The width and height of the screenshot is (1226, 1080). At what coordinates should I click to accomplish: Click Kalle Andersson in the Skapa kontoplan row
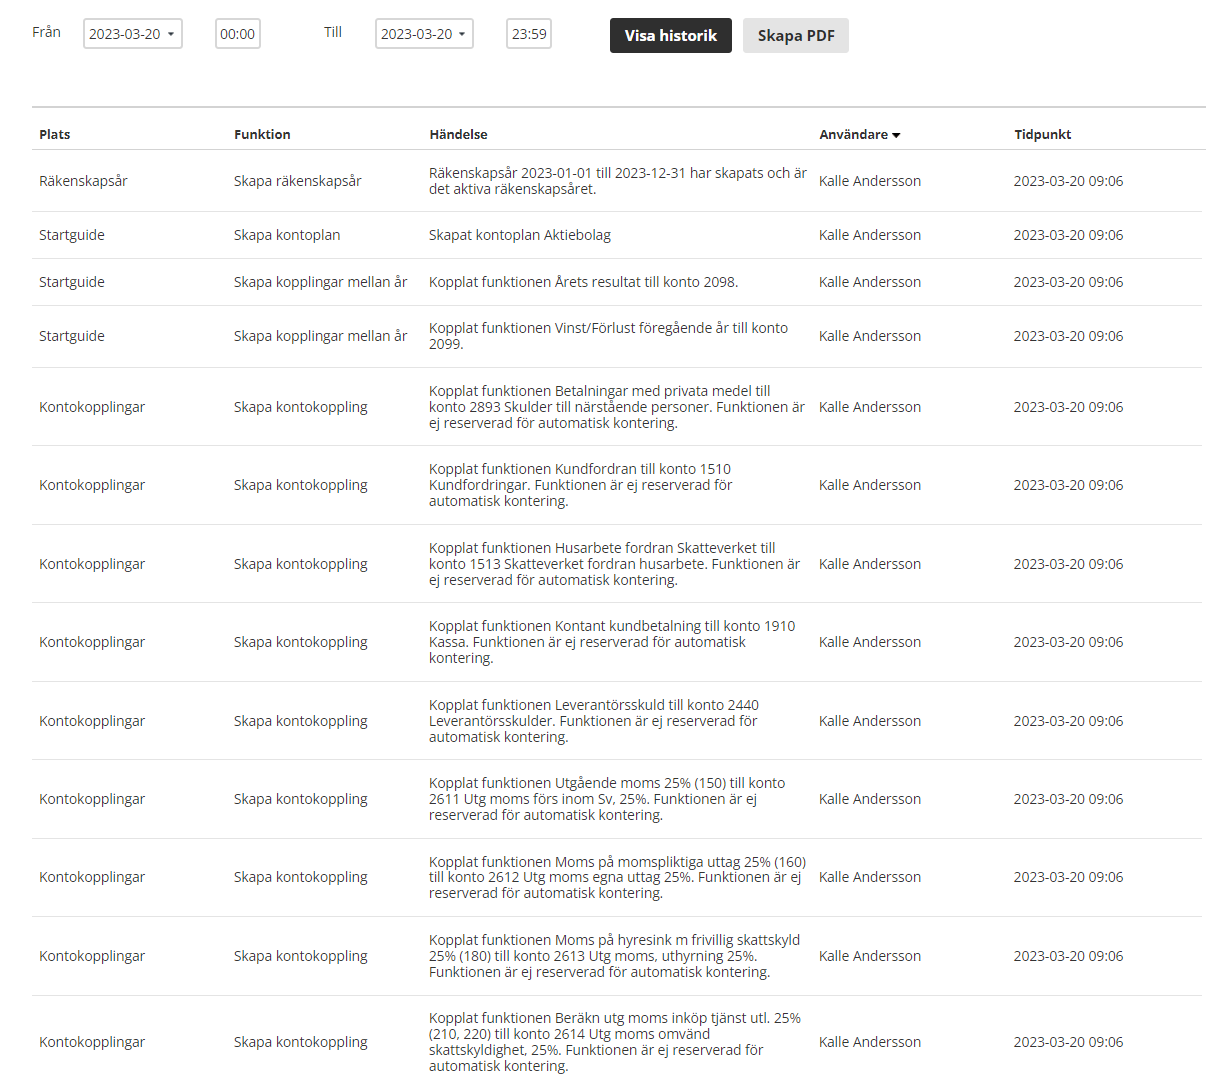(870, 235)
